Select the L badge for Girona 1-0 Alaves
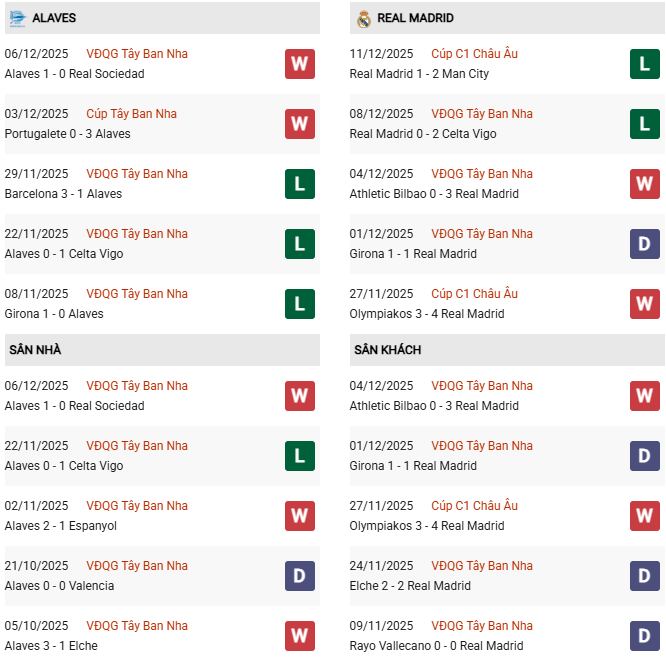The image size is (666, 659). 299,304
